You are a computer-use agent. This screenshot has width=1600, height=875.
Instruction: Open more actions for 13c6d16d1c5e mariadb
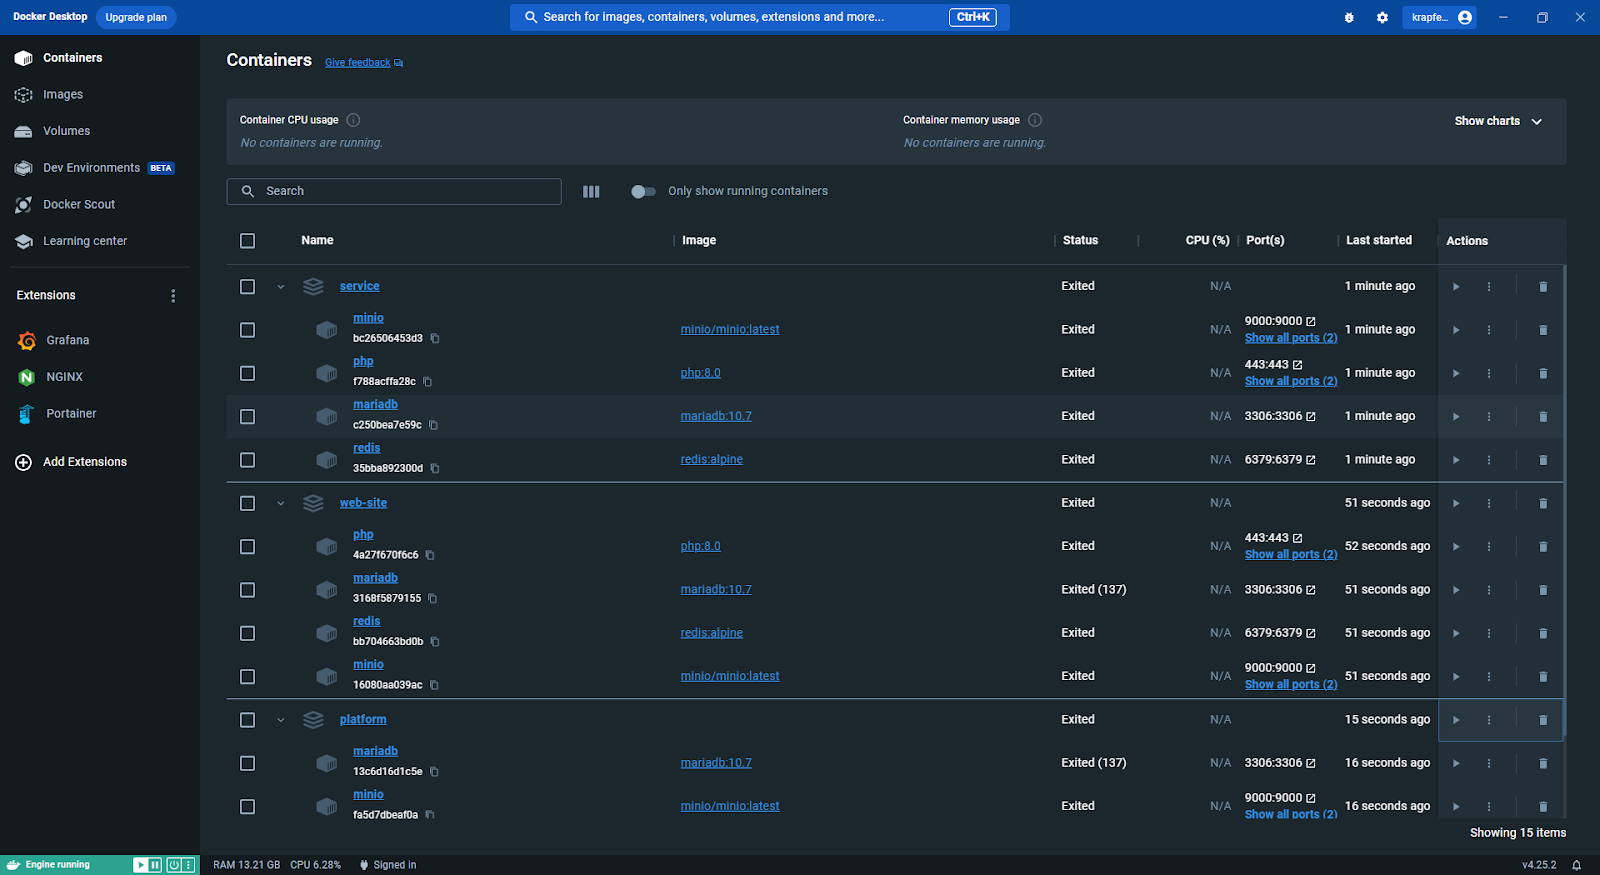pyautogui.click(x=1489, y=764)
